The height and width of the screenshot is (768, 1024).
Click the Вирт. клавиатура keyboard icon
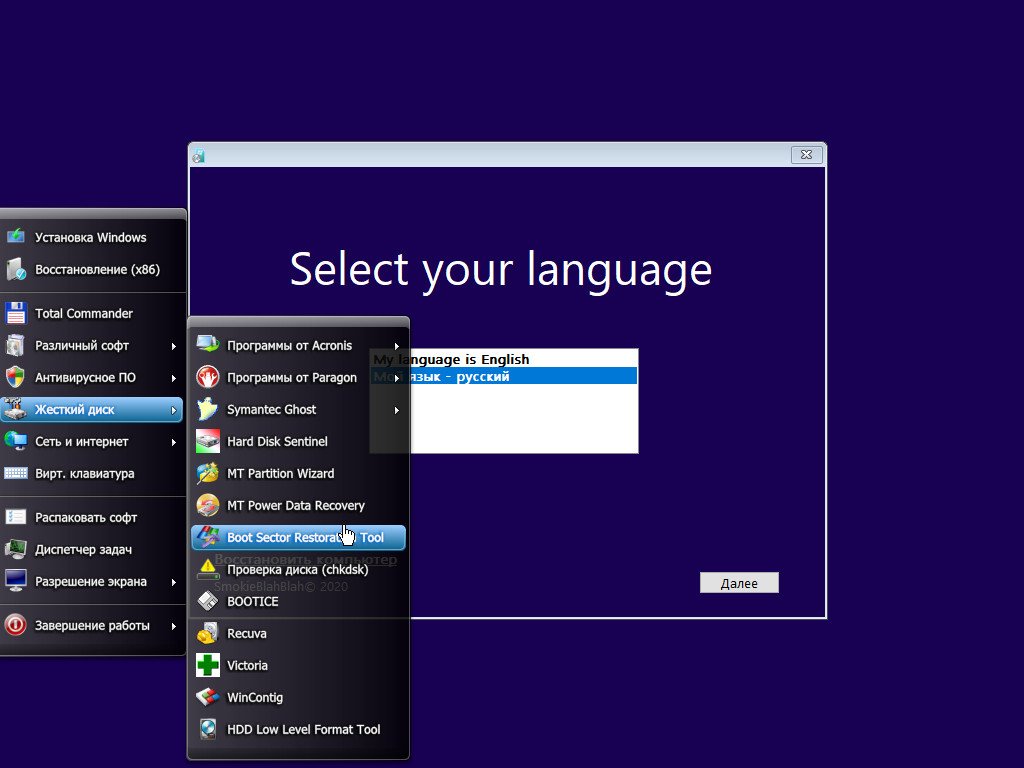16,473
